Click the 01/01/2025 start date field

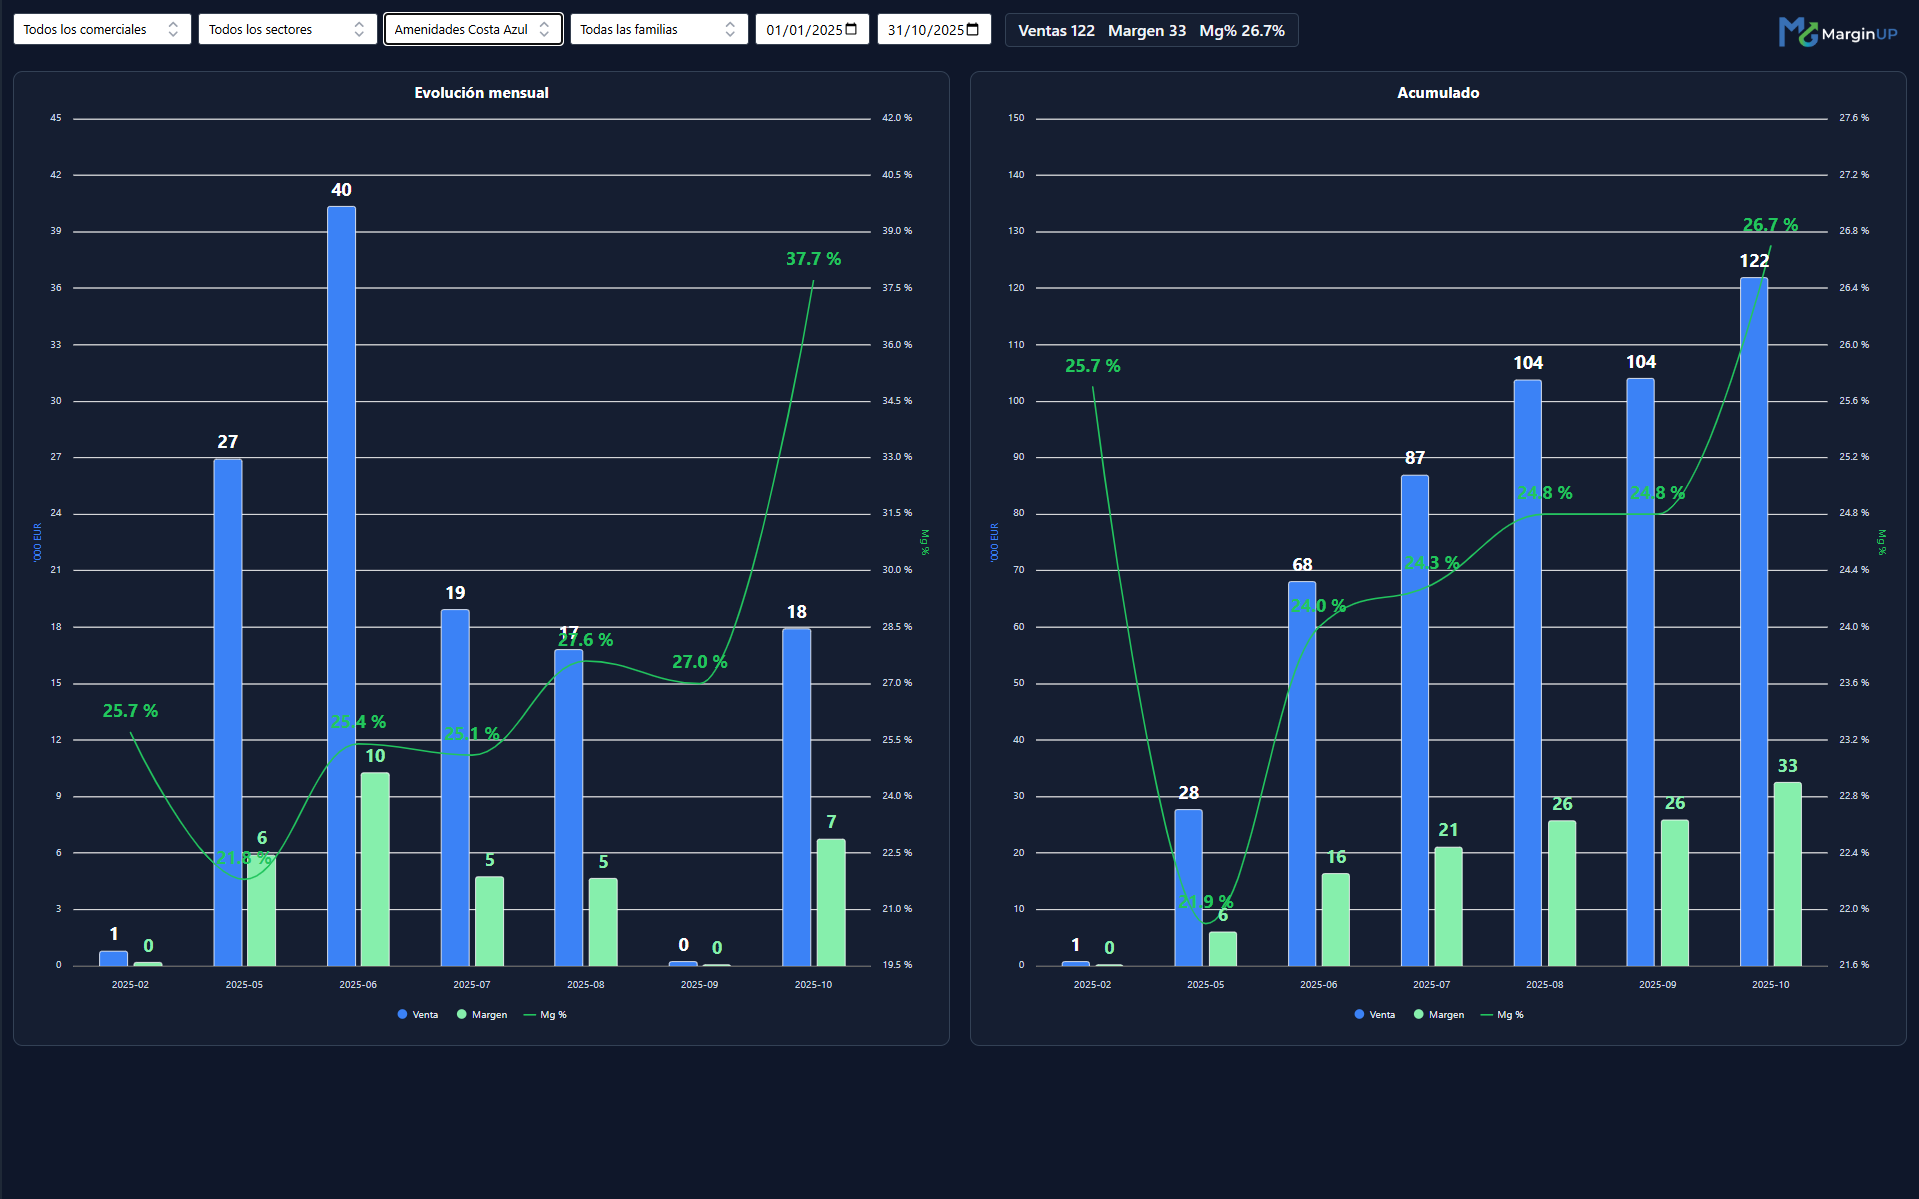(804, 30)
